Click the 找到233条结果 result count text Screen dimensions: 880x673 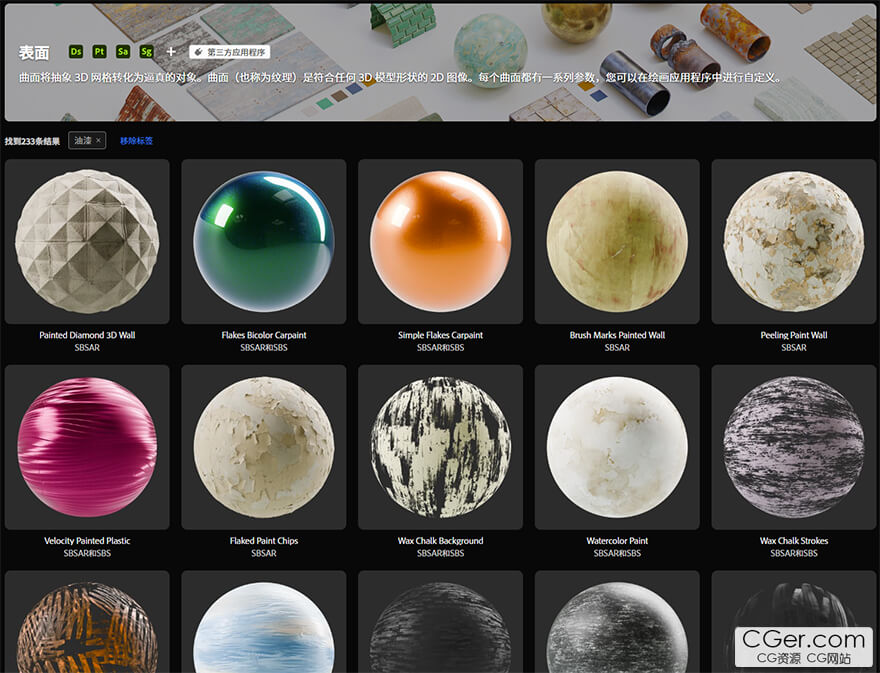coord(32,141)
